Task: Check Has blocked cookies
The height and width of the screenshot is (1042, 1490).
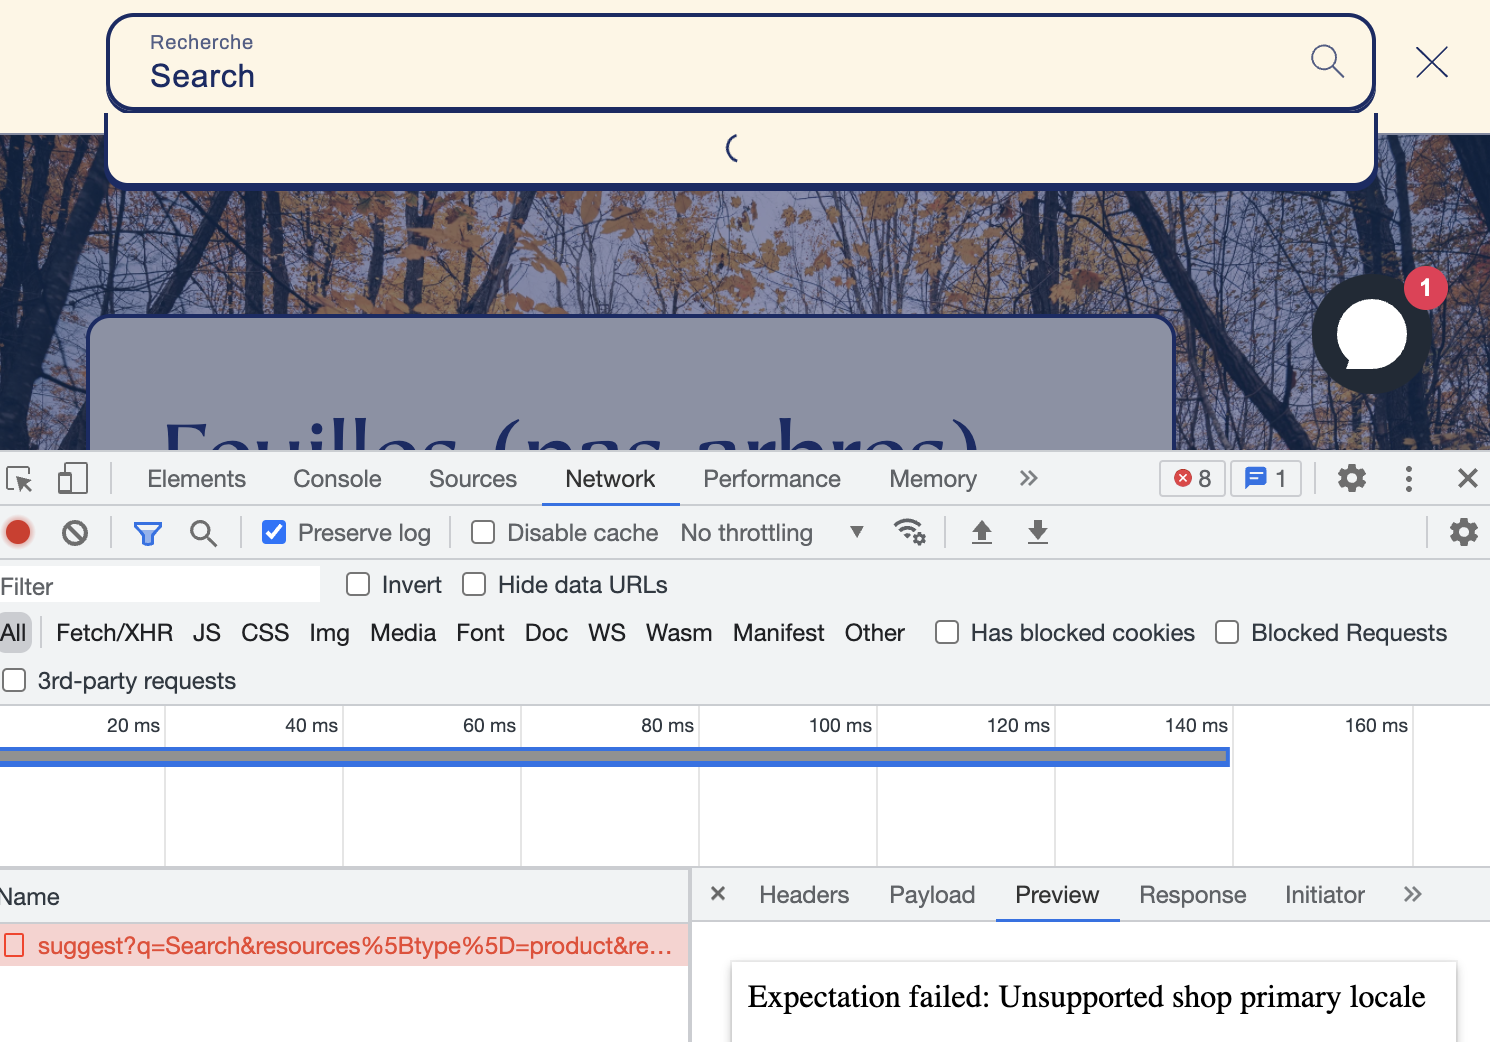Action: [x=947, y=632]
